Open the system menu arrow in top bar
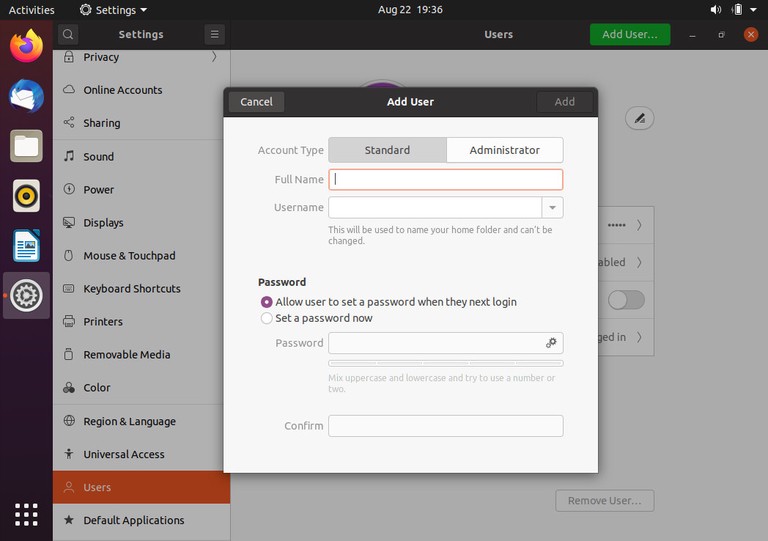 (x=753, y=10)
